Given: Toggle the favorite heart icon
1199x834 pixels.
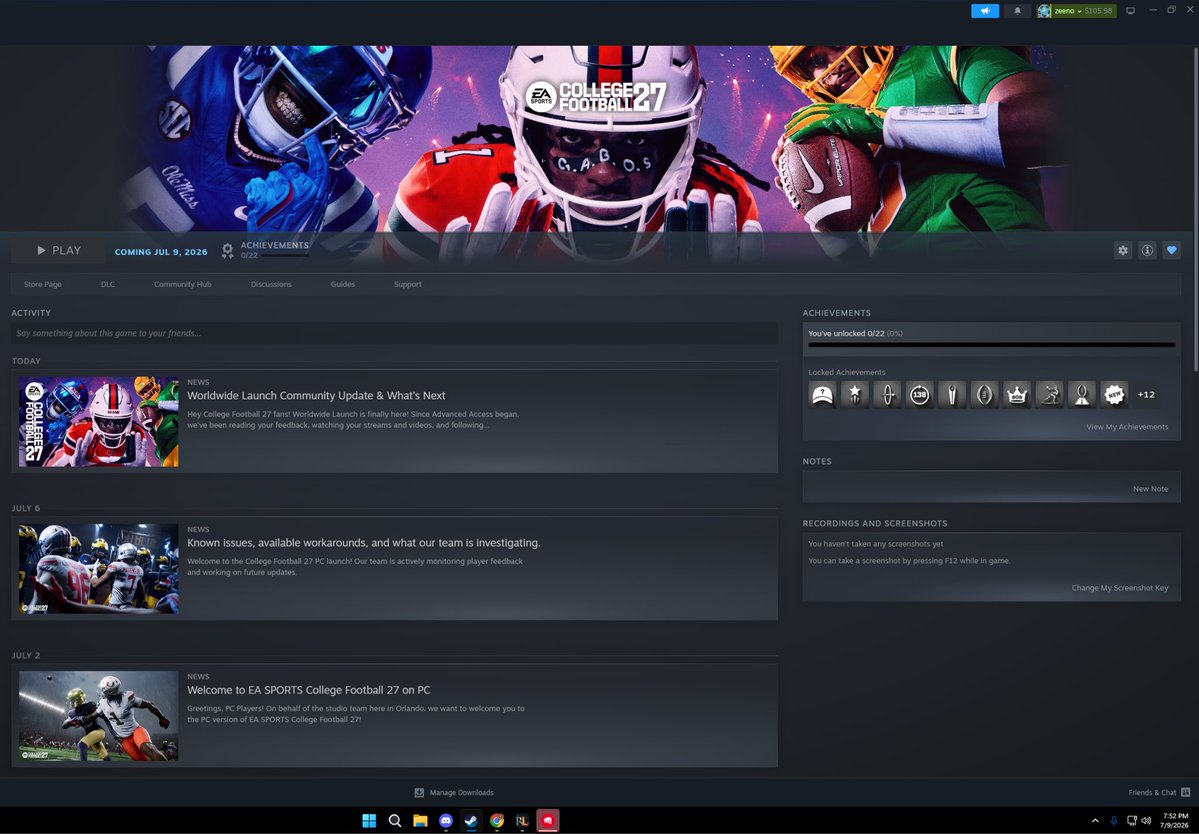Looking at the screenshot, I should coord(1171,250).
